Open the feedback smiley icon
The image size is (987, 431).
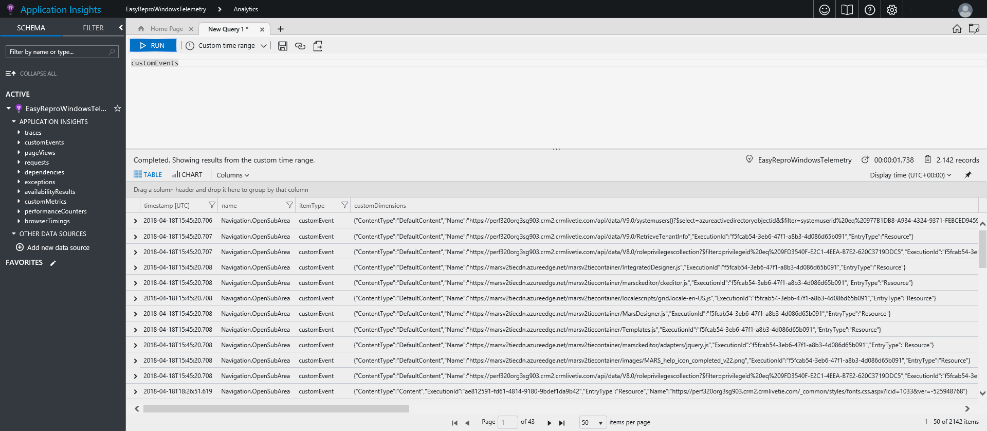825,9
